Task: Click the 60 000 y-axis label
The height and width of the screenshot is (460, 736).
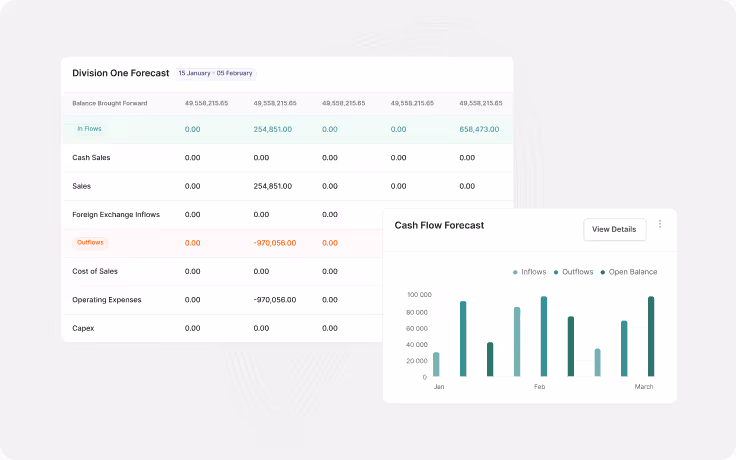Action: [417, 329]
